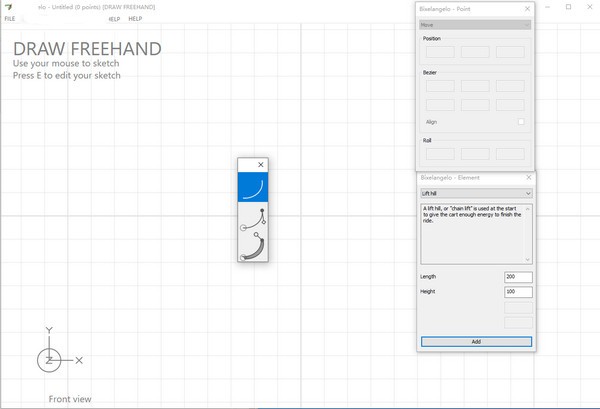Image resolution: width=600 pixels, height=409 pixels.
Task: Close the Bixelangelo Element panel
Action: tap(526, 177)
